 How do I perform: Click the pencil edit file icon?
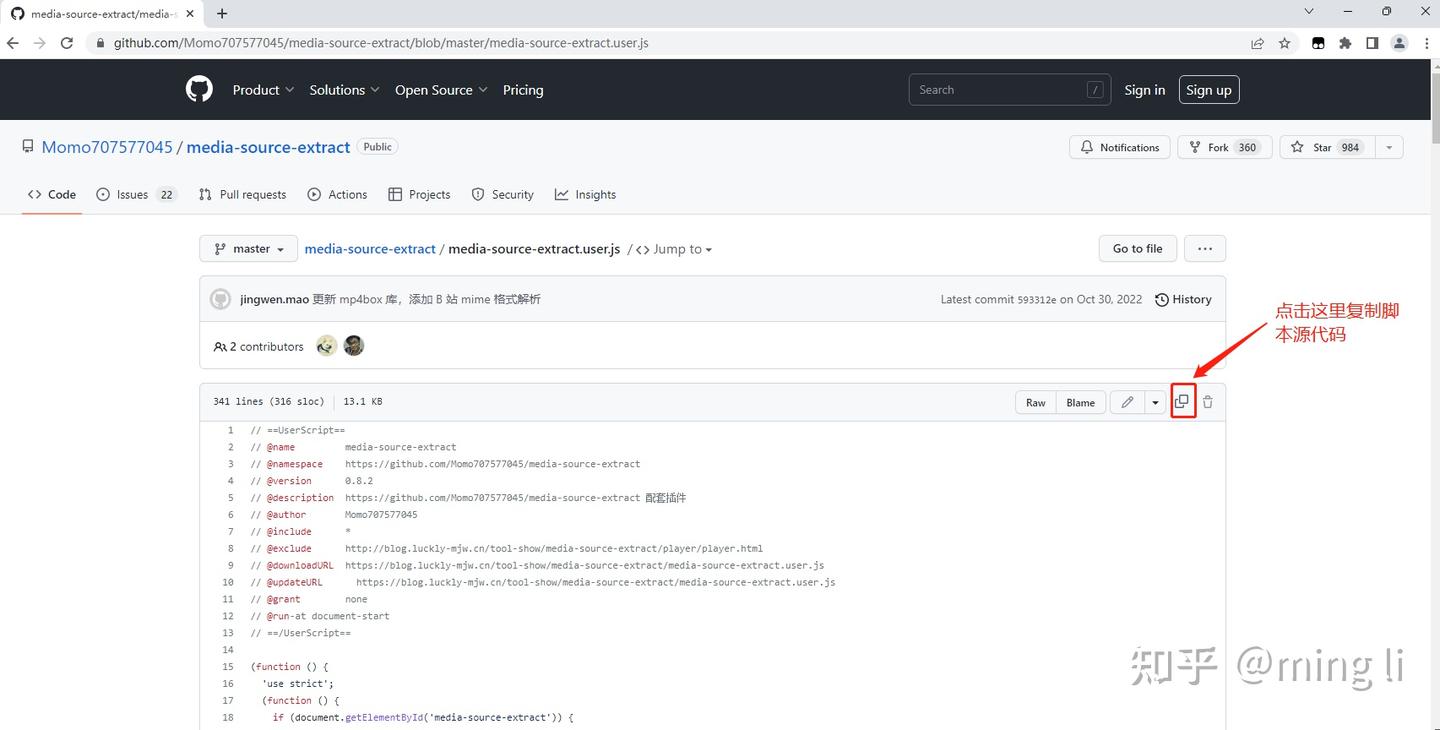[1127, 402]
